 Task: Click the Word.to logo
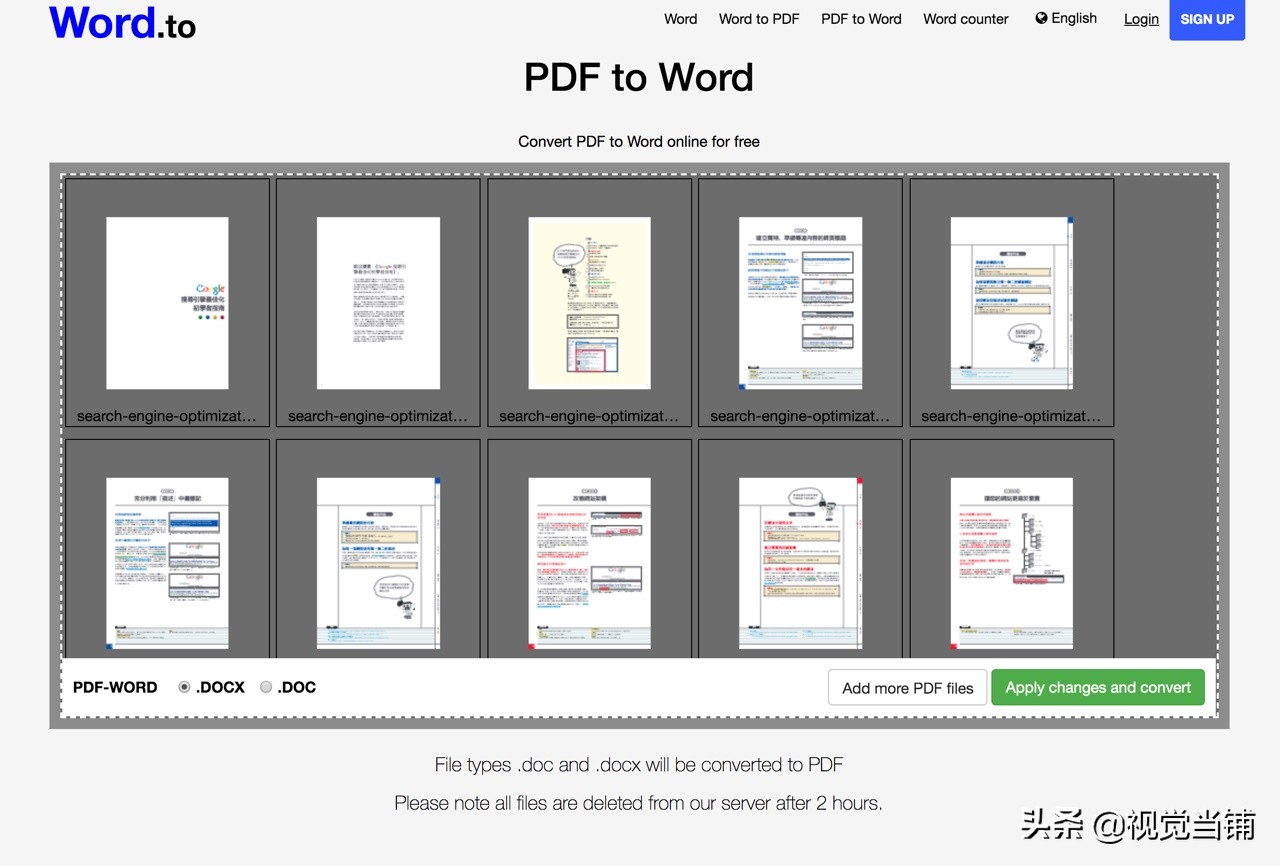(122, 22)
